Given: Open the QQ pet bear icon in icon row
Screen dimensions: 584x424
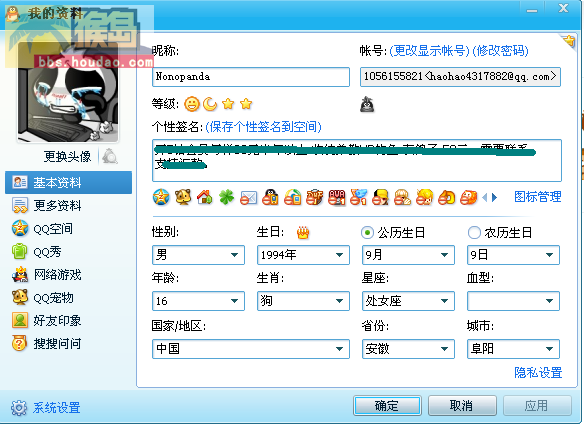Looking at the screenshot, I should (183, 197).
